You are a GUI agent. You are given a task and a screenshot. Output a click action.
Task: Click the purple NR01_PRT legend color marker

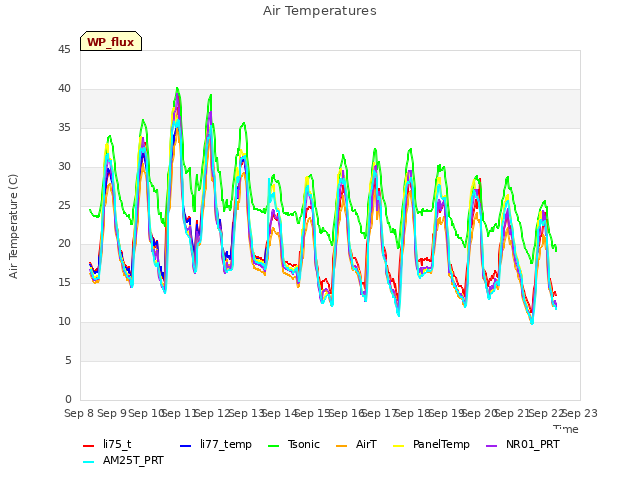click(x=491, y=446)
